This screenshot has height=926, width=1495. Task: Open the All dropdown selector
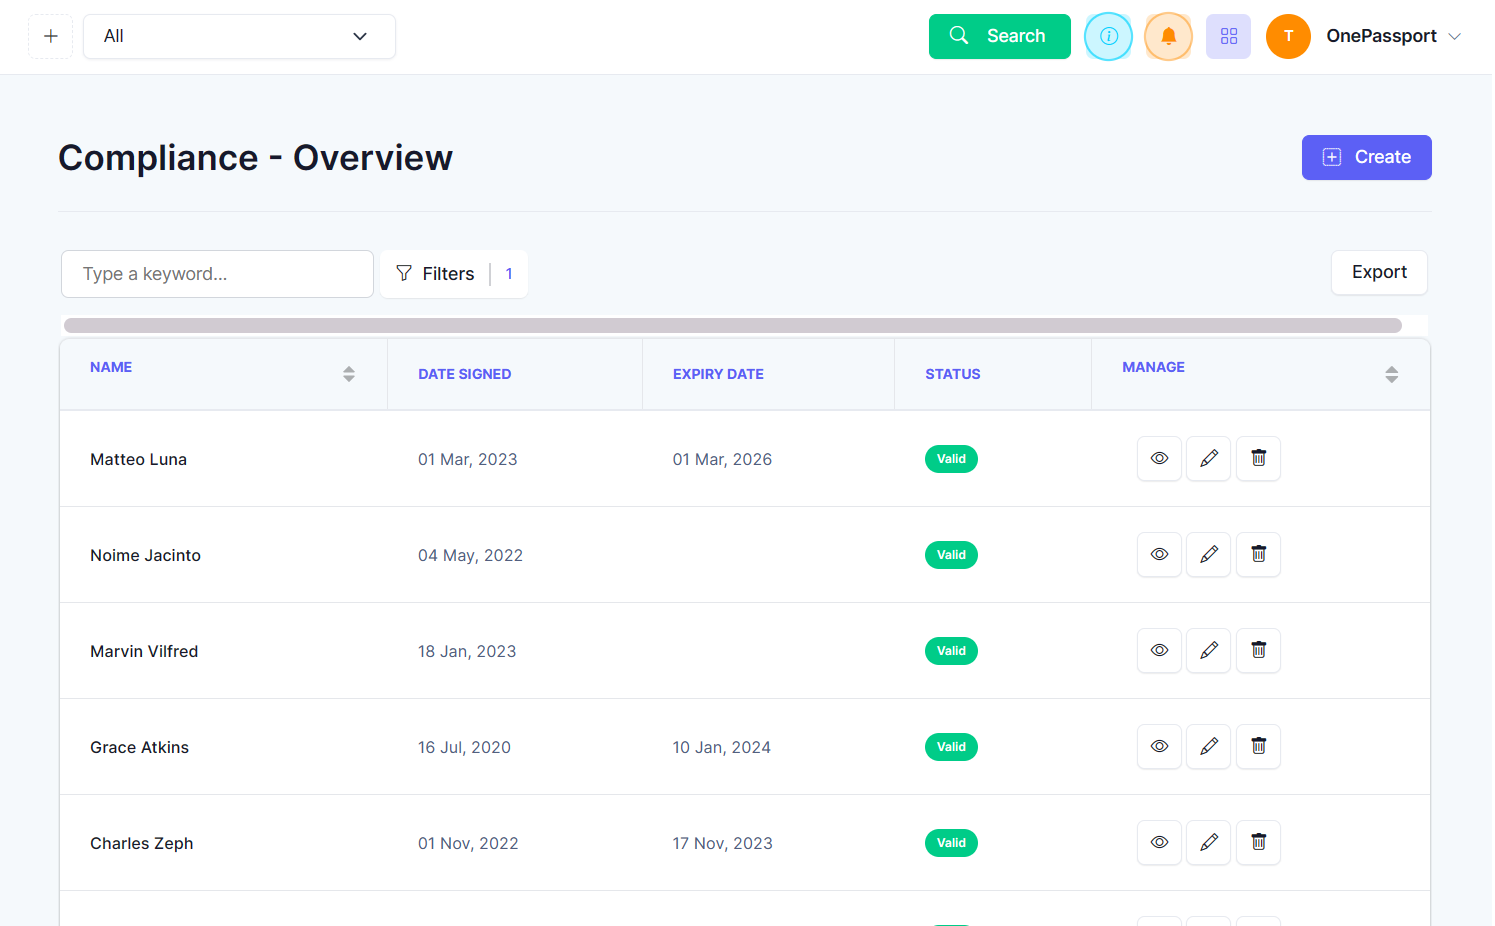tap(239, 37)
